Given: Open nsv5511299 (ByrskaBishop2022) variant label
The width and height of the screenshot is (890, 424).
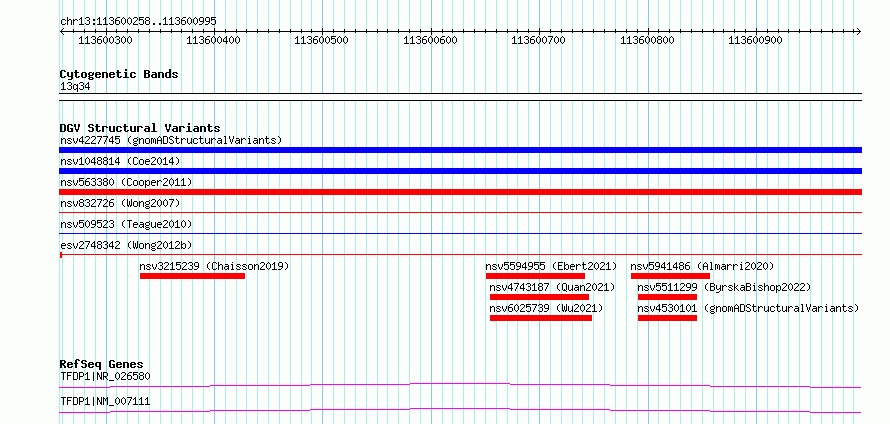Looking at the screenshot, I should point(724,287).
